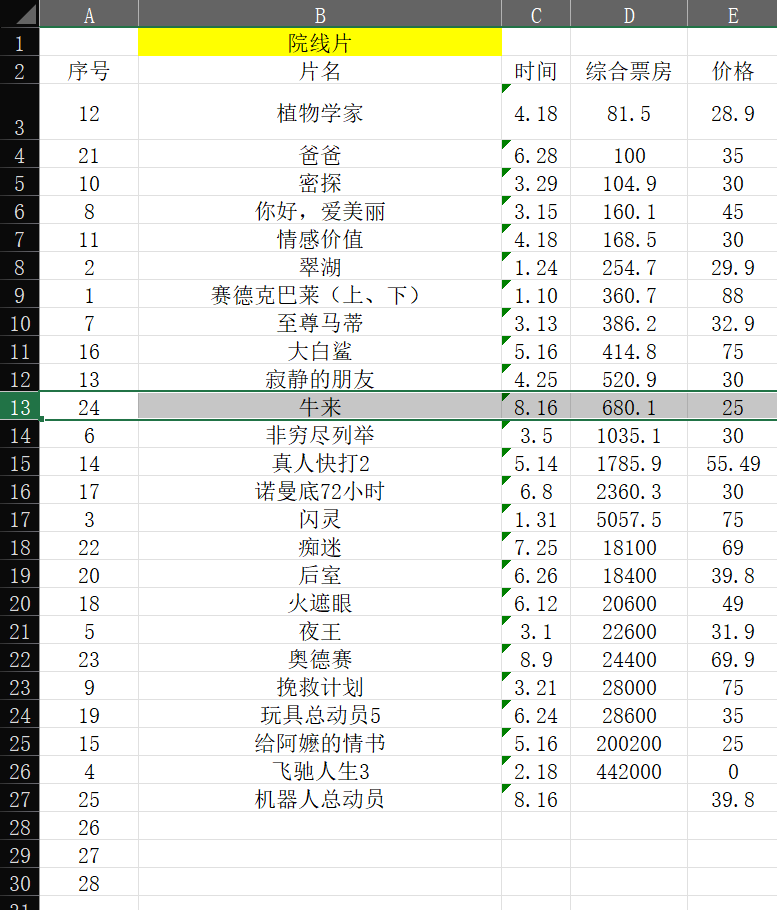Click serial number cell 26
The height and width of the screenshot is (910, 777).
click(x=89, y=827)
